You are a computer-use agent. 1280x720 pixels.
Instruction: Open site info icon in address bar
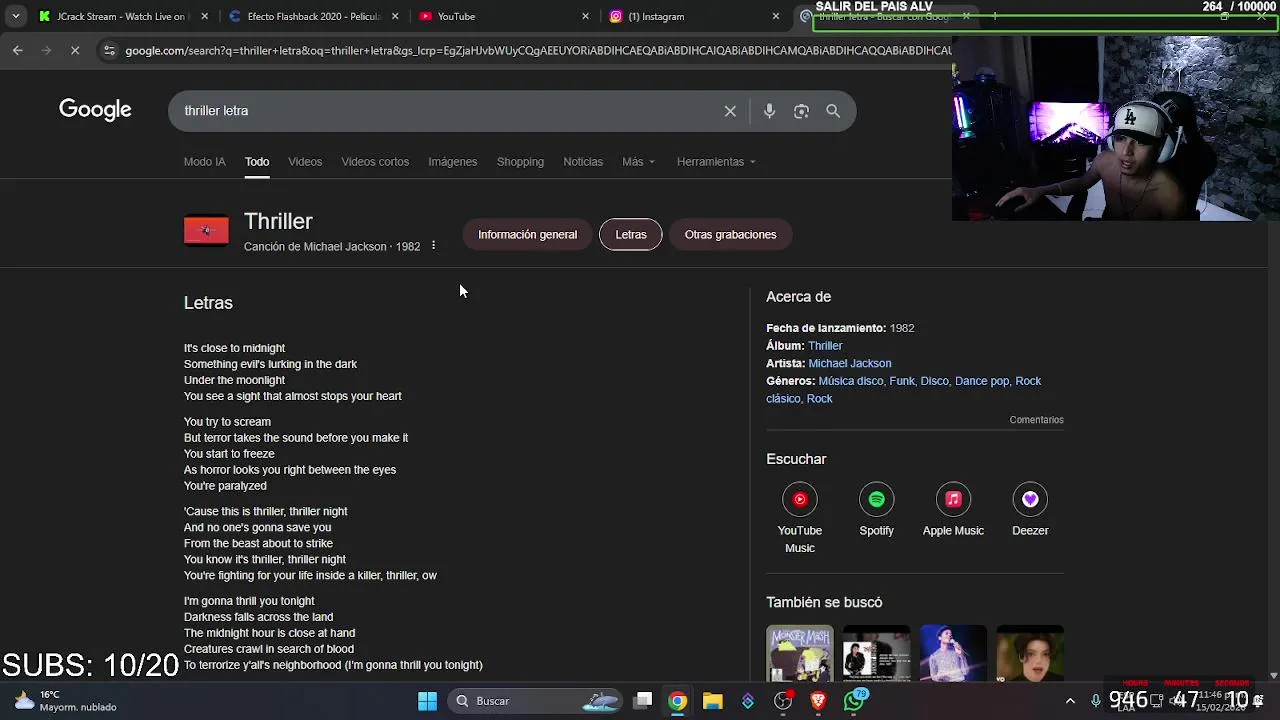109,50
